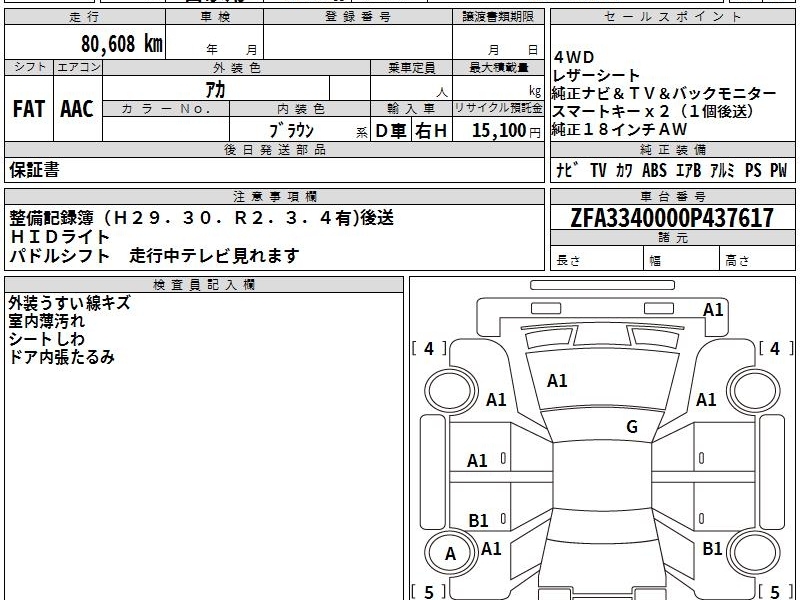Click the 譲渡書類期限 header
Image resolution: width=800 pixels, height=600 pixels.
point(498,17)
